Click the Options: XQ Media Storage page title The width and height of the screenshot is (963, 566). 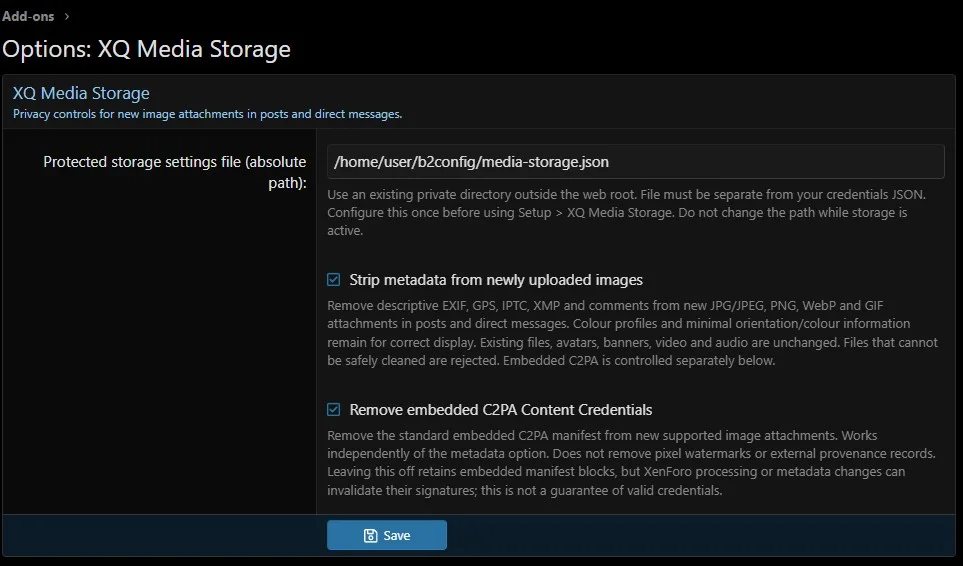coord(146,49)
